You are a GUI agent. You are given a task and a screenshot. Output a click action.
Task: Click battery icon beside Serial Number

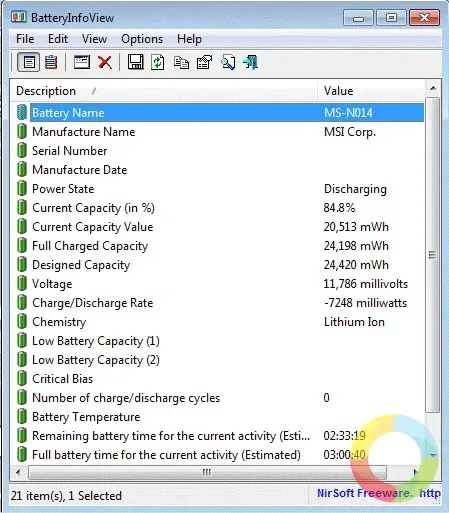(x=22, y=151)
